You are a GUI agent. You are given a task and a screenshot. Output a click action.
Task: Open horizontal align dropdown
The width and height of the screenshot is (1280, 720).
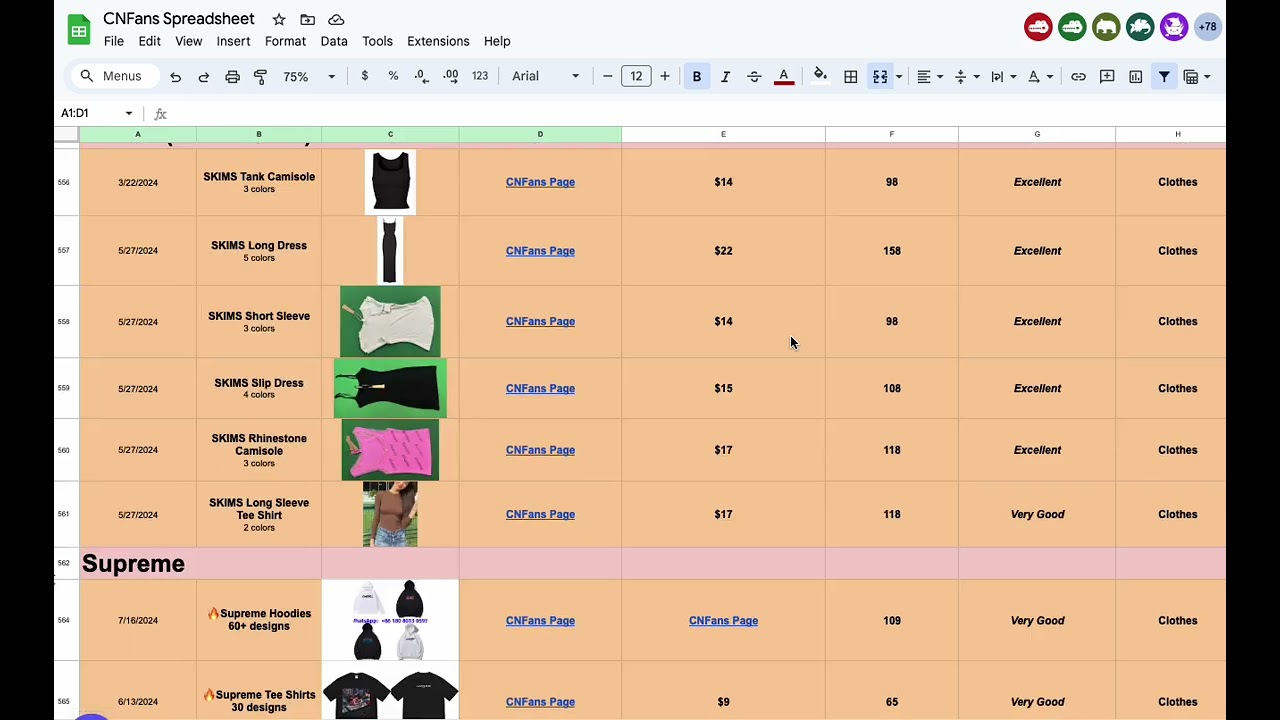click(x=930, y=77)
